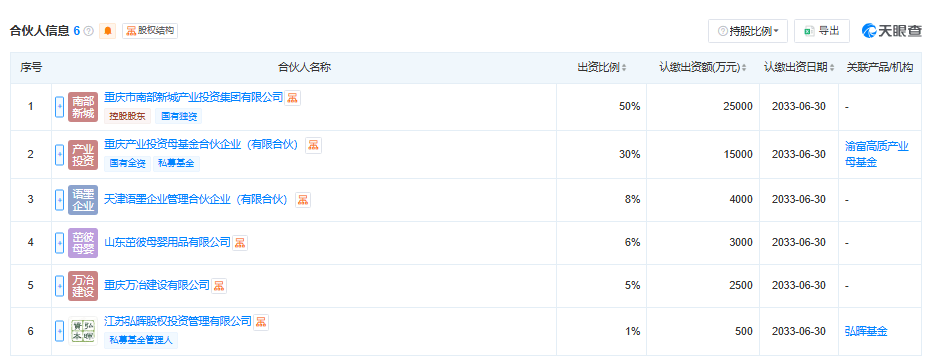Click structure icon next to 山东茁彼母婴用品

(x=239, y=242)
